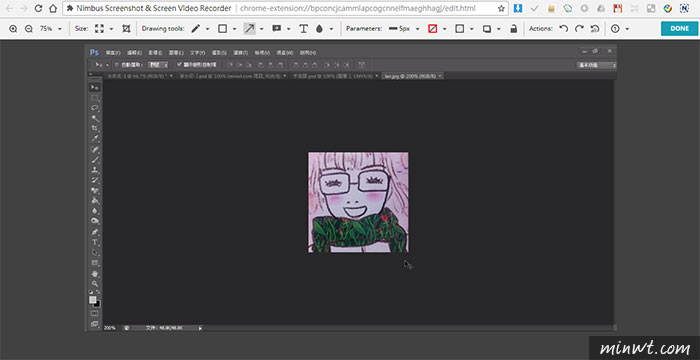Select the rectangle shape tool

point(222,29)
